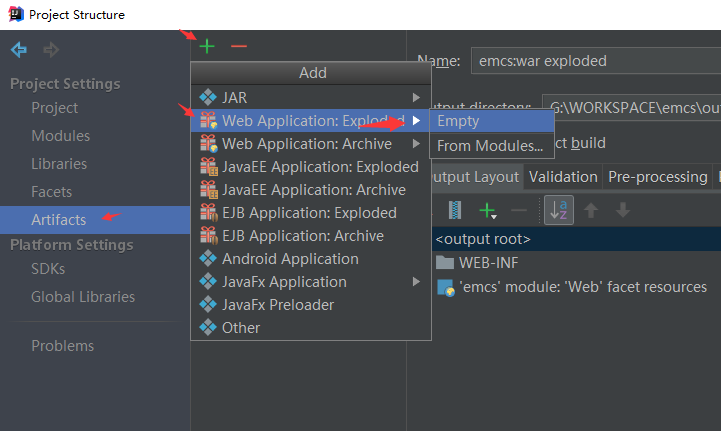This screenshot has width=721, height=431.
Task: Choose From Modules... in the submenu
Action: click(x=492, y=146)
